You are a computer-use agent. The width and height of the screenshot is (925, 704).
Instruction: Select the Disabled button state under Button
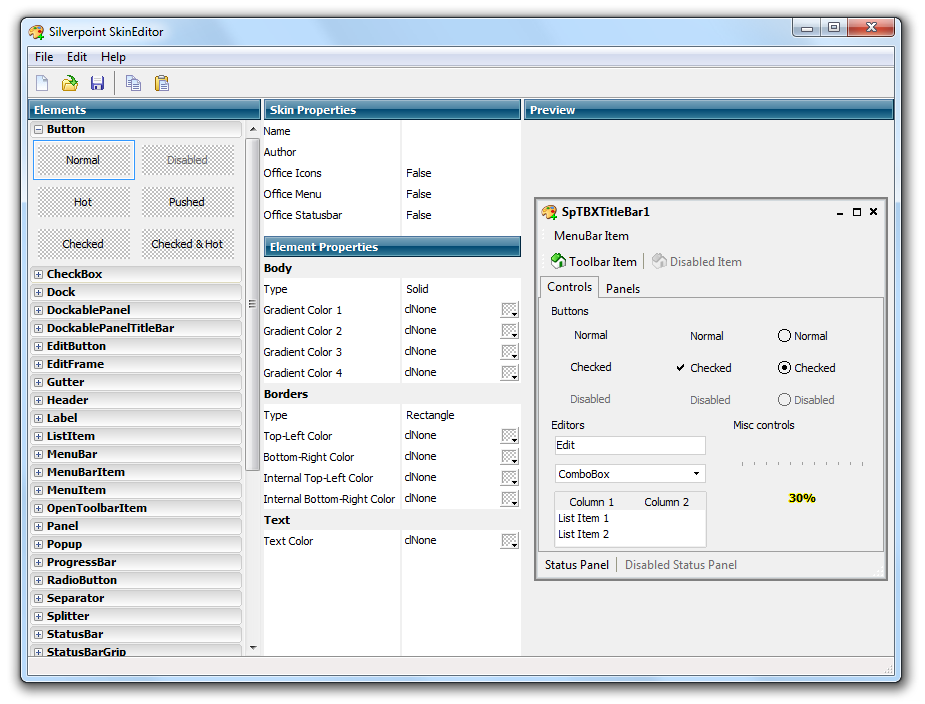tap(187, 160)
